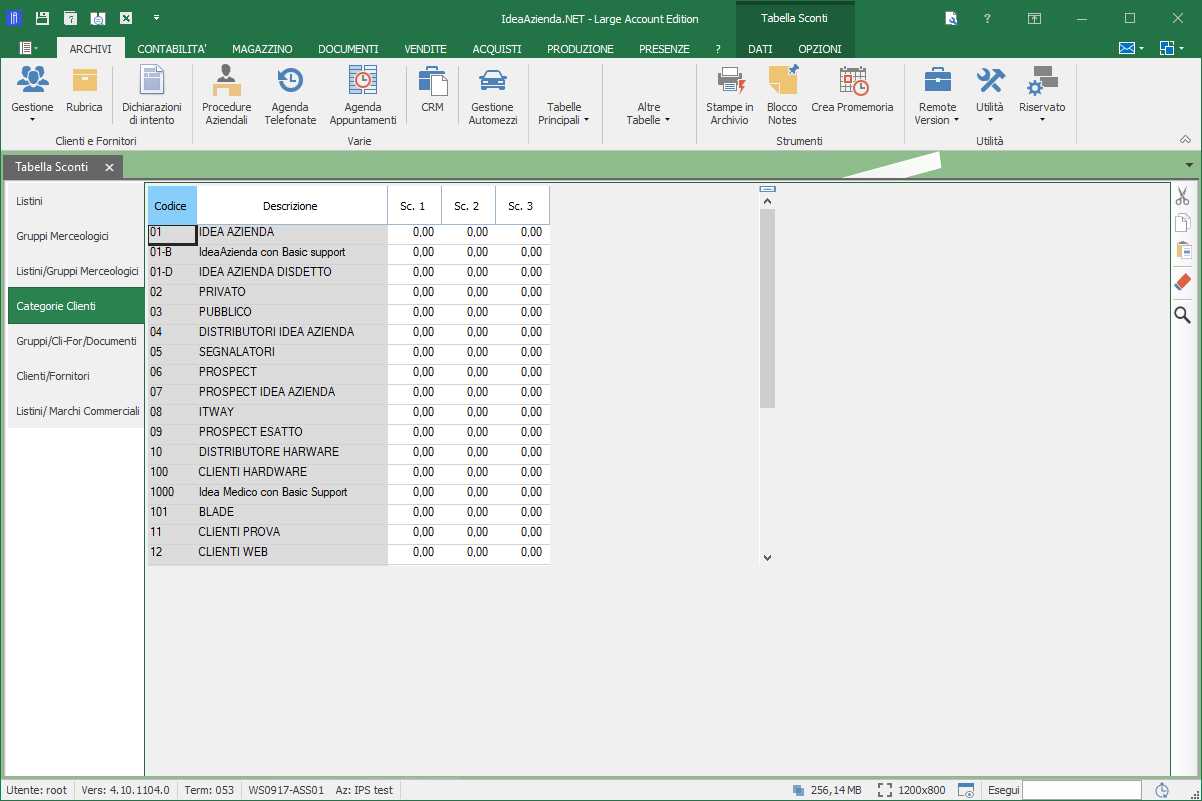The height and width of the screenshot is (801, 1202).
Task: Open the mail envelope dropdown
Action: tap(1131, 48)
